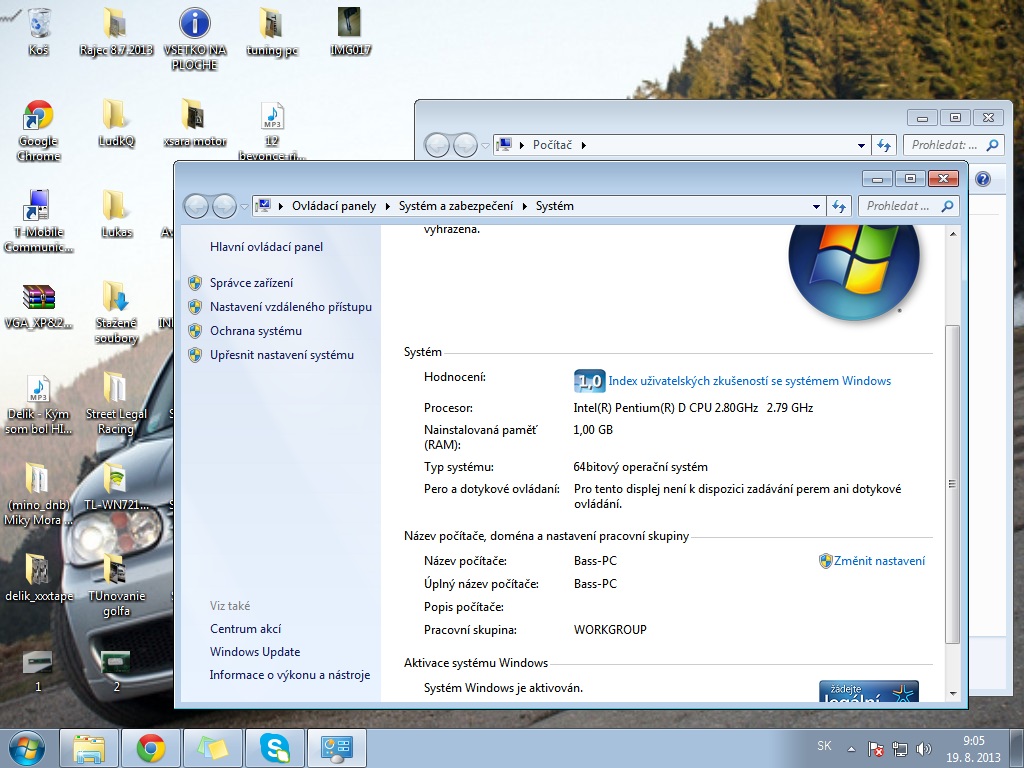
Task: Show hidden tray icons arrow
Action: tap(850, 748)
